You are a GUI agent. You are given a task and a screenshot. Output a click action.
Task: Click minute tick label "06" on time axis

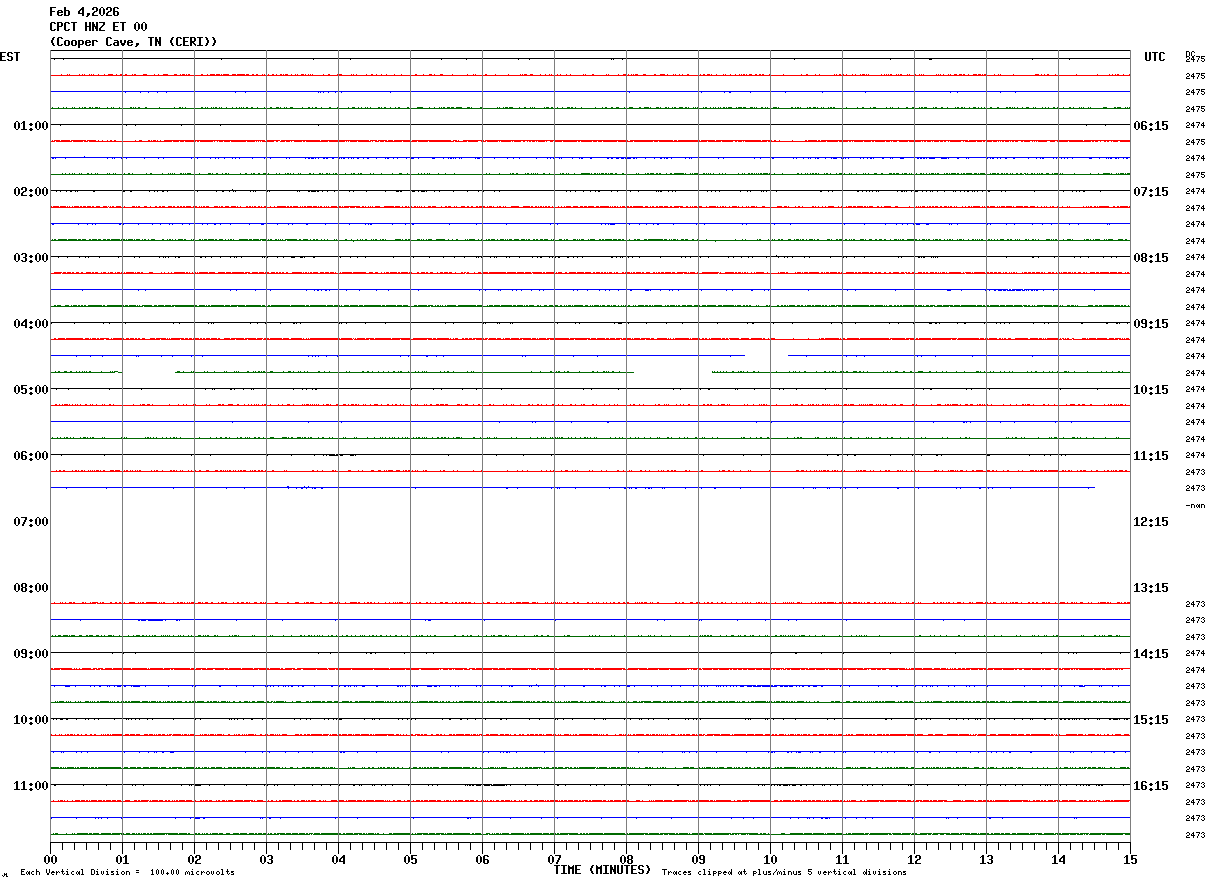point(482,860)
